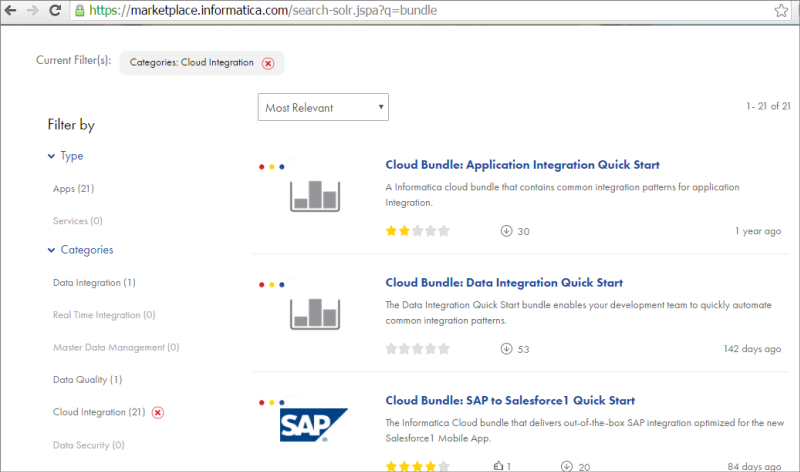Image resolution: width=800 pixels, height=472 pixels.
Task: Select Master Data Management (0) category
Action: coord(116,347)
